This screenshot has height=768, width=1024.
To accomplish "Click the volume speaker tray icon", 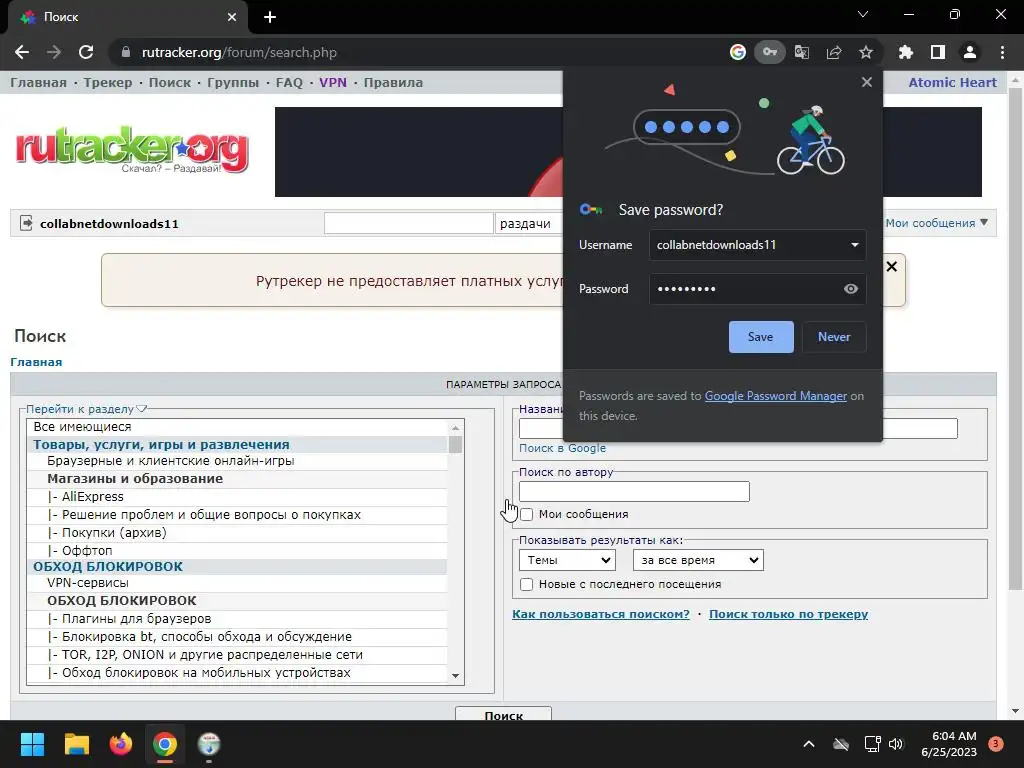I will pos(896,744).
